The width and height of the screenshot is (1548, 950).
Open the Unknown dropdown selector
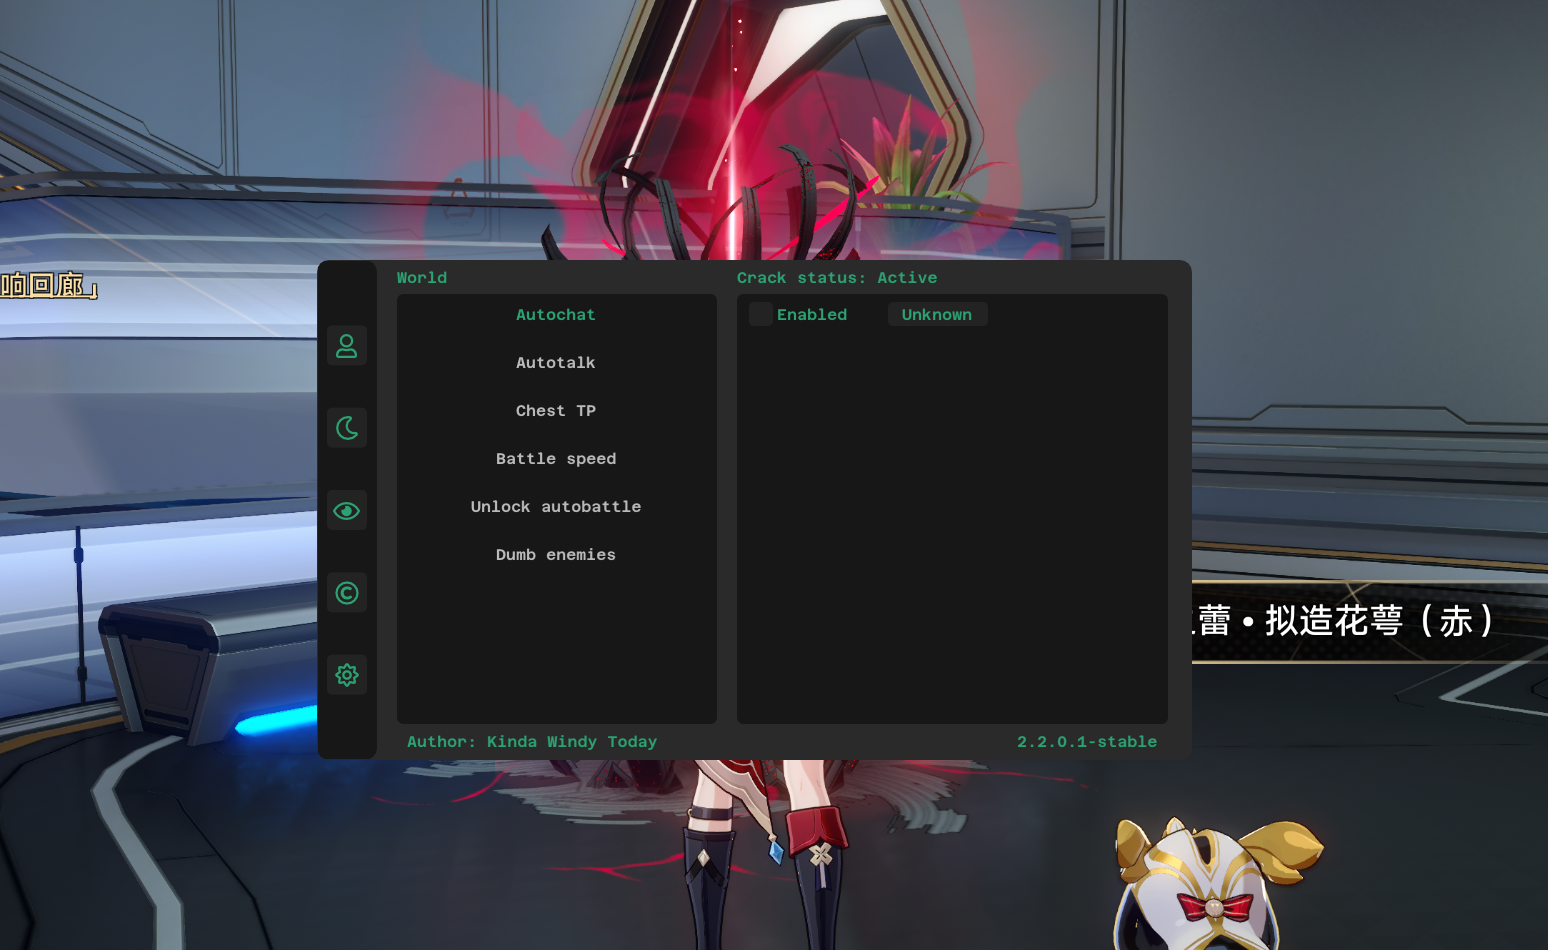[x=937, y=313]
